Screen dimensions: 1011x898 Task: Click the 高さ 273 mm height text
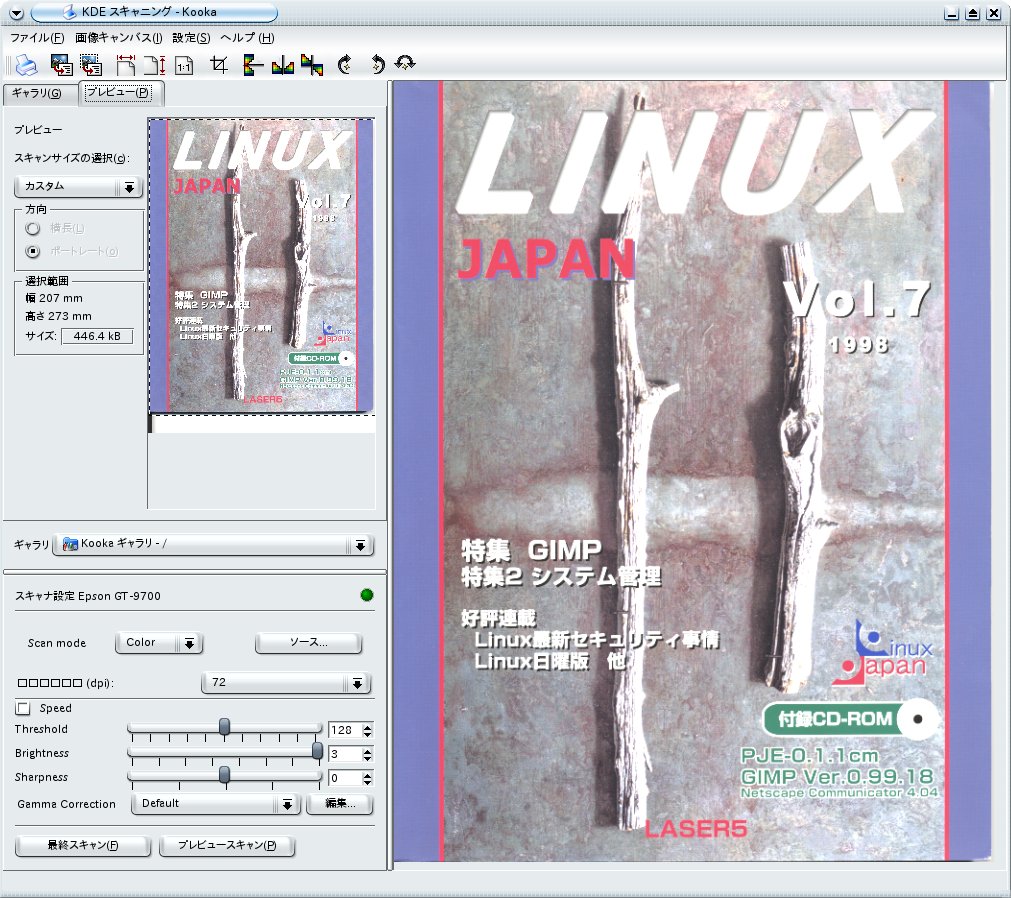pyautogui.click(x=58, y=317)
